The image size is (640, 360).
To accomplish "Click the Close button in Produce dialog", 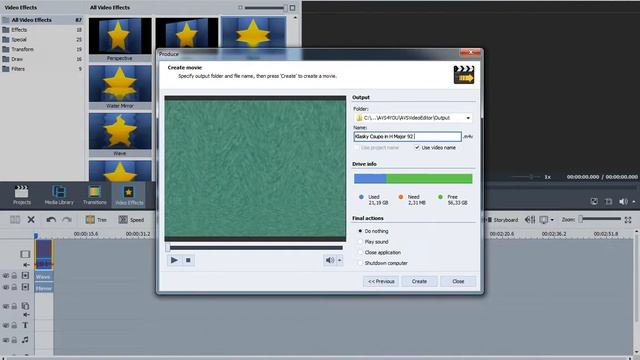I will [x=458, y=281].
